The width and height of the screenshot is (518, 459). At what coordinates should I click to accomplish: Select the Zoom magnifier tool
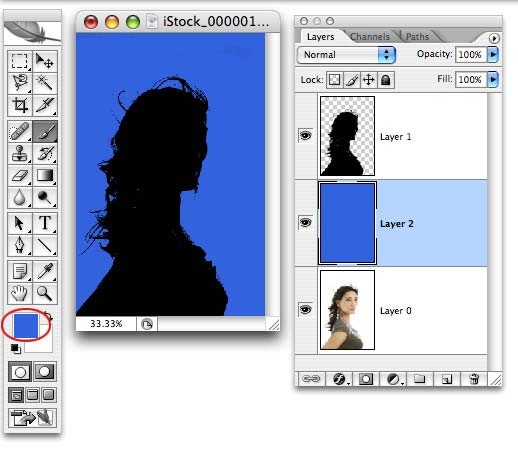click(x=45, y=293)
